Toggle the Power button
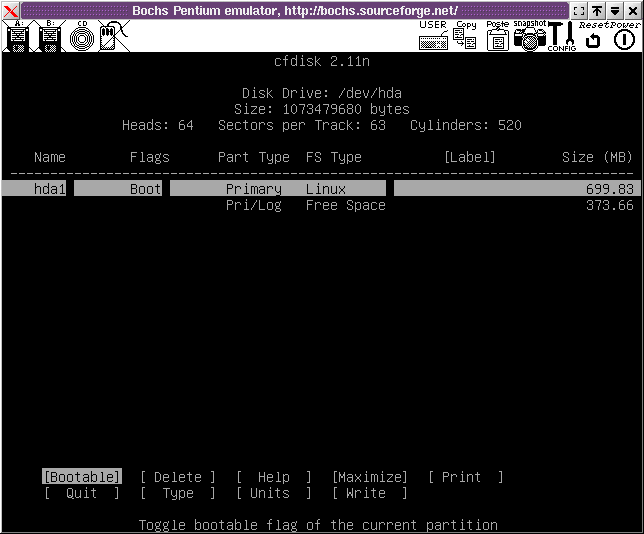 625,39
